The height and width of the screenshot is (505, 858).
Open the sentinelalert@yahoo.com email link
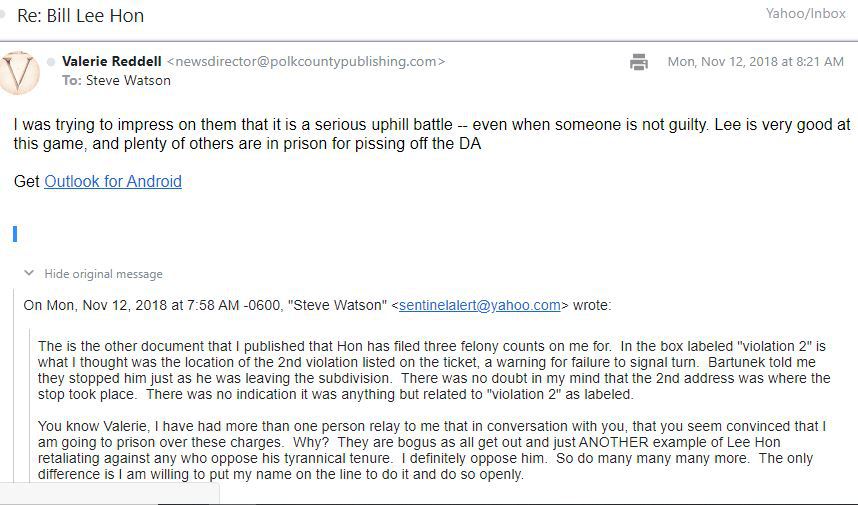[479, 305]
